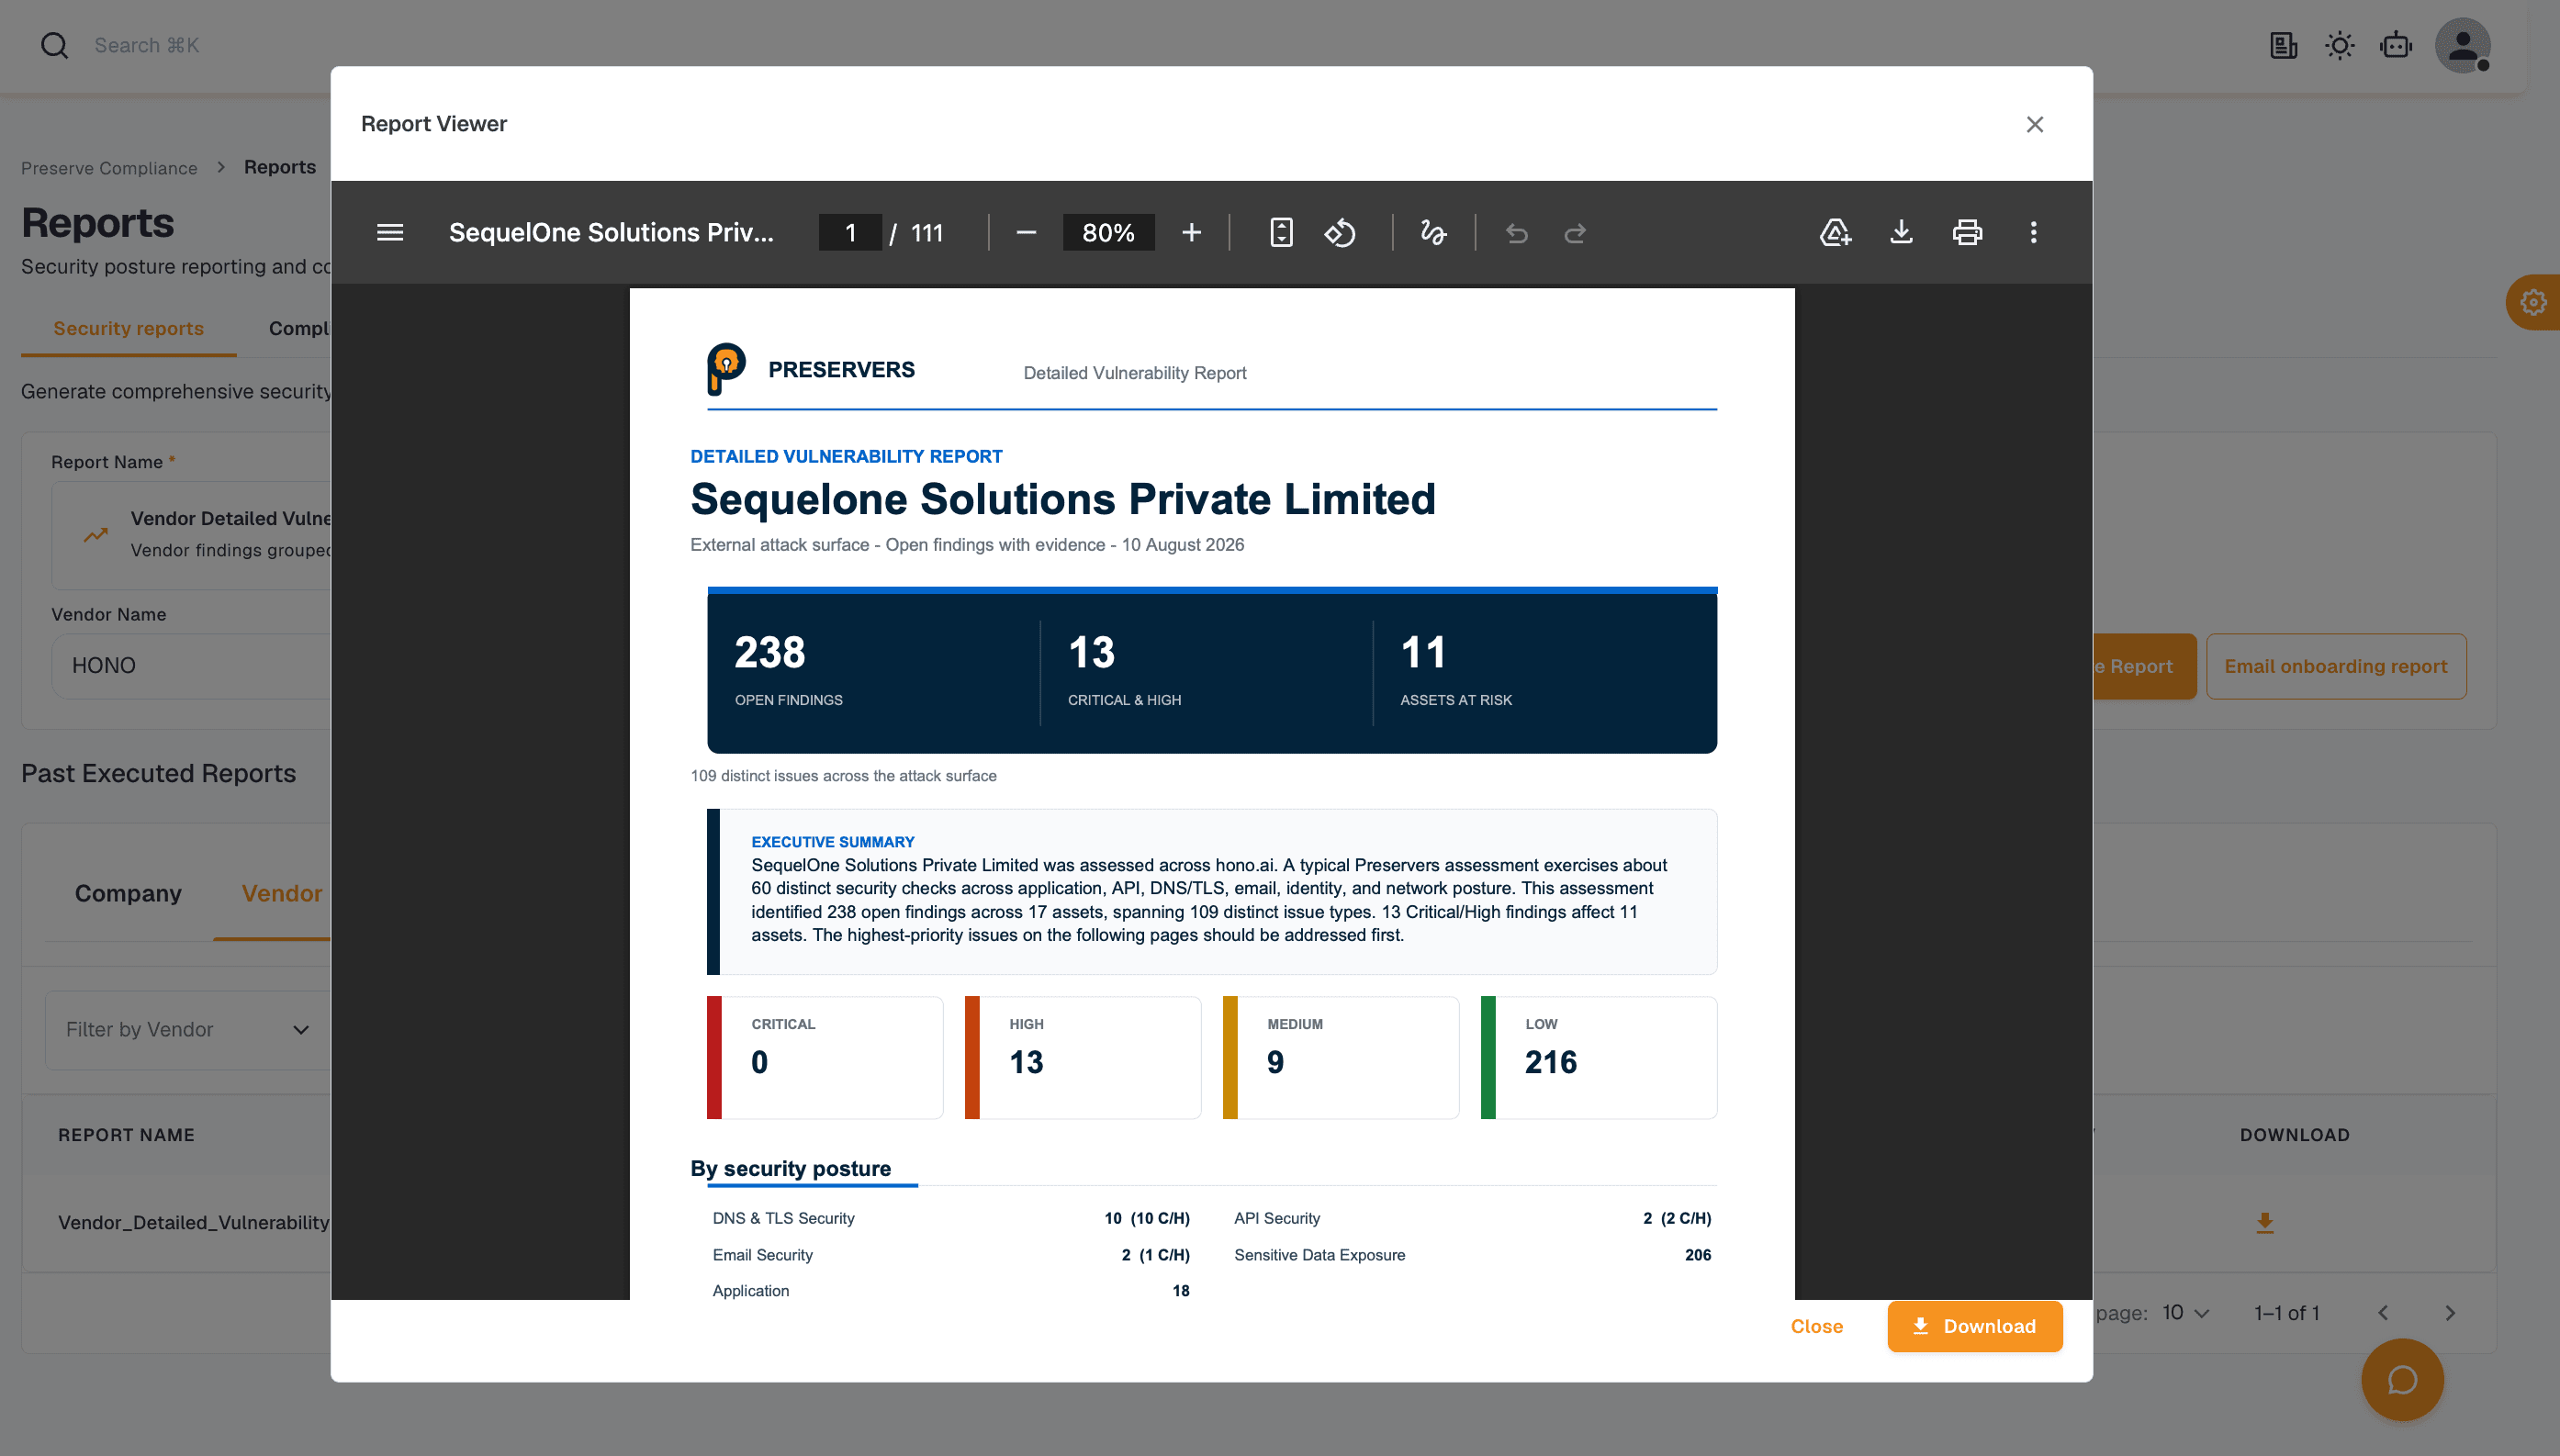Screen dimensions: 2560x1456
Task: Go to previous page of reports table
Action: click(x=2383, y=1313)
